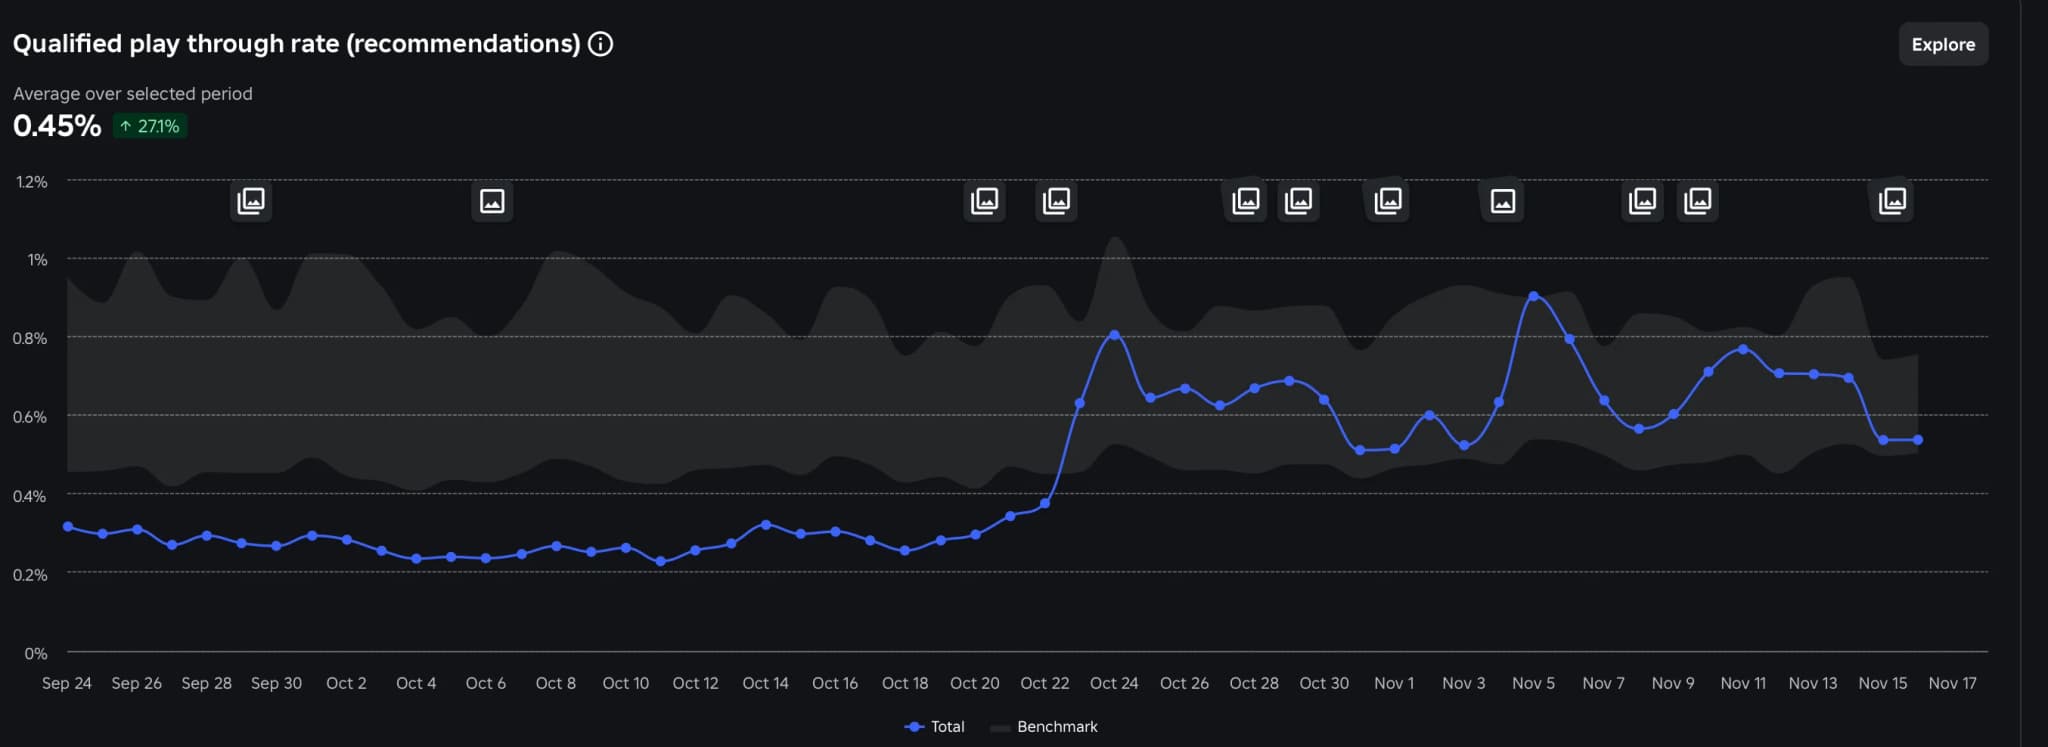The height and width of the screenshot is (747, 2048).
Task: Open the single image post marker near Oct 6
Action: [492, 201]
